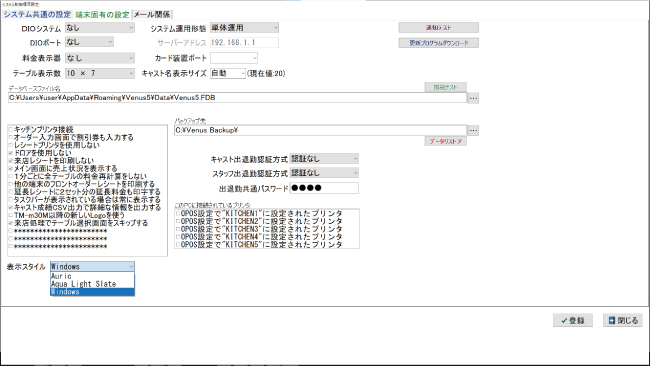Switch to システム共通の設定 tab
Image resolution: width=650 pixels, height=366 pixels.
(37, 15)
